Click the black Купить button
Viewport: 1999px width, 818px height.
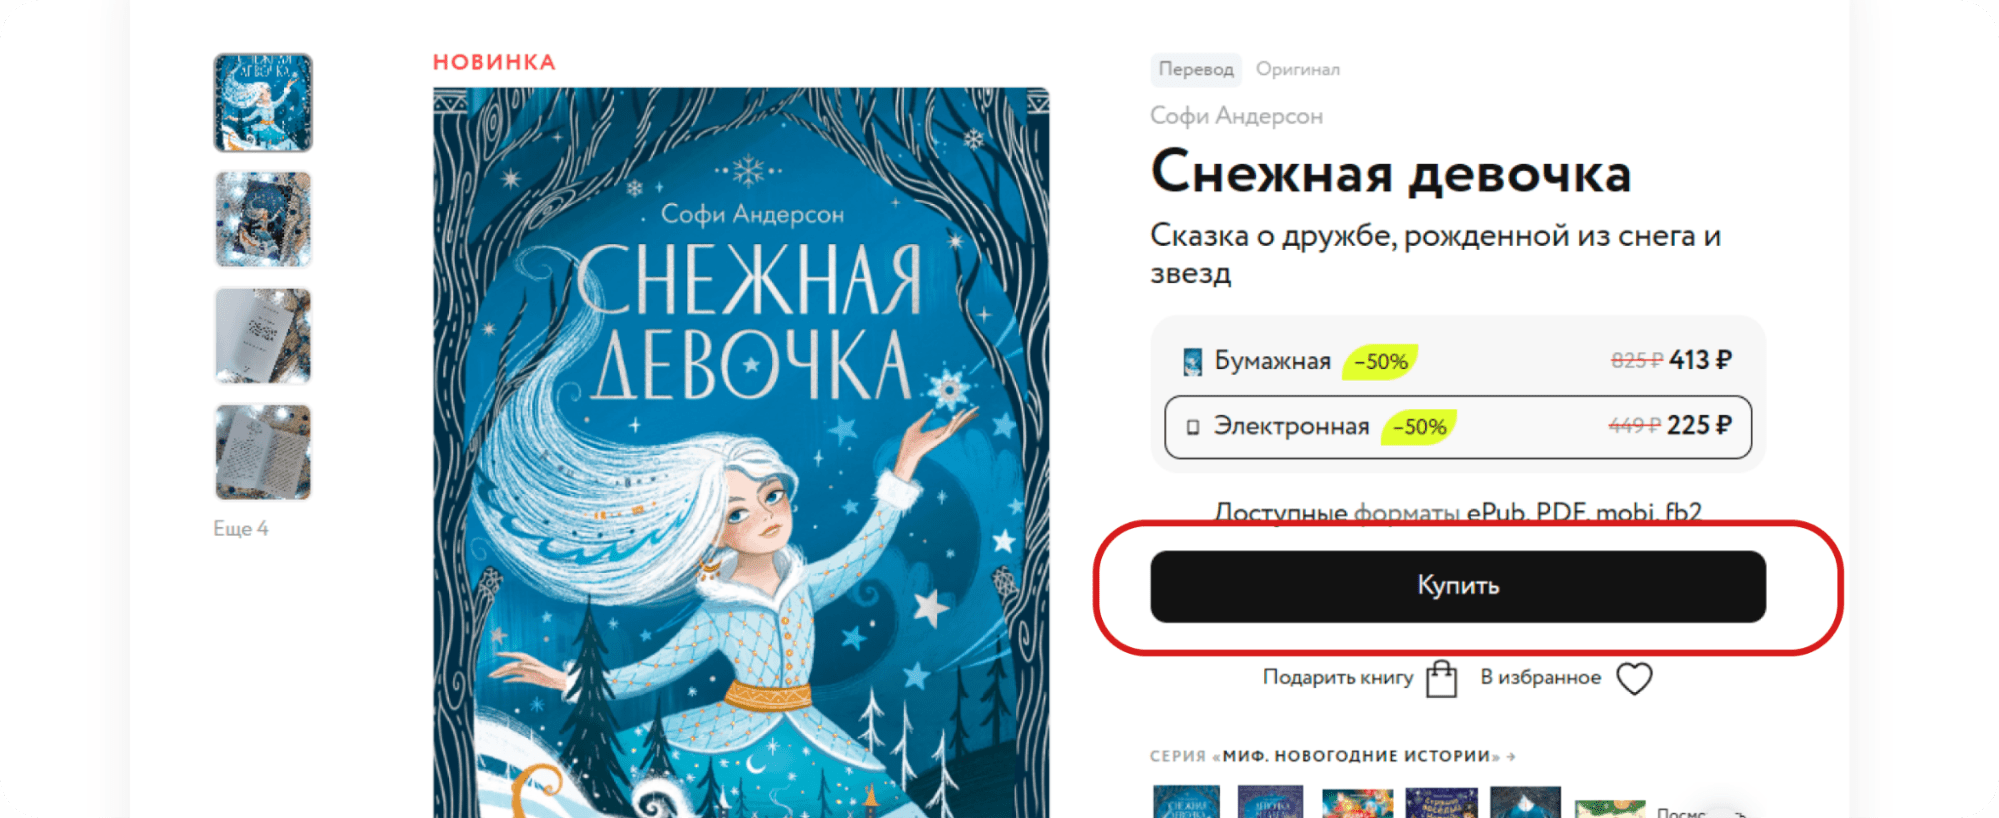tap(1458, 586)
